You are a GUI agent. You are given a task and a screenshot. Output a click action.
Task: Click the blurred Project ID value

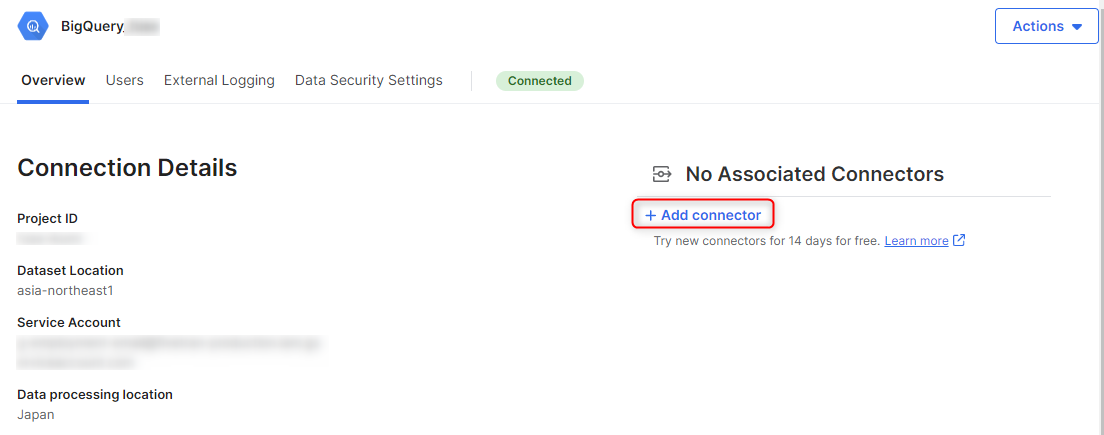[51, 238]
